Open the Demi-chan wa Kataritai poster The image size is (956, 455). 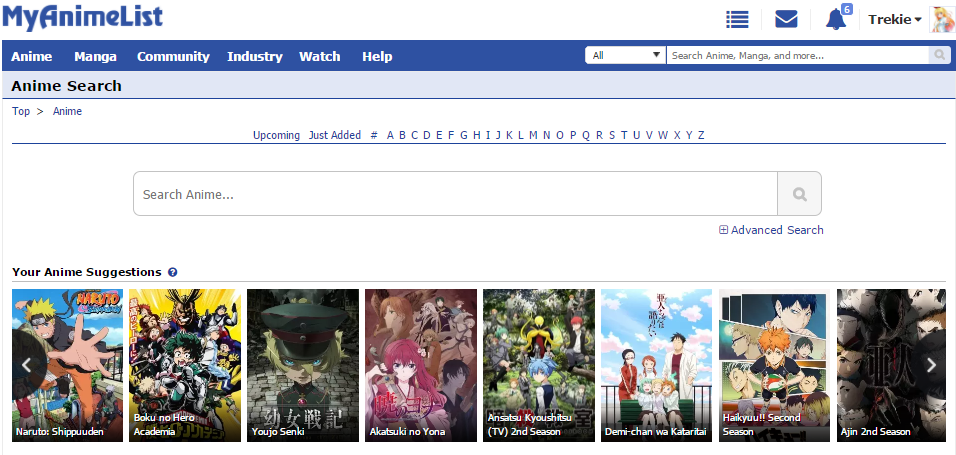point(657,365)
